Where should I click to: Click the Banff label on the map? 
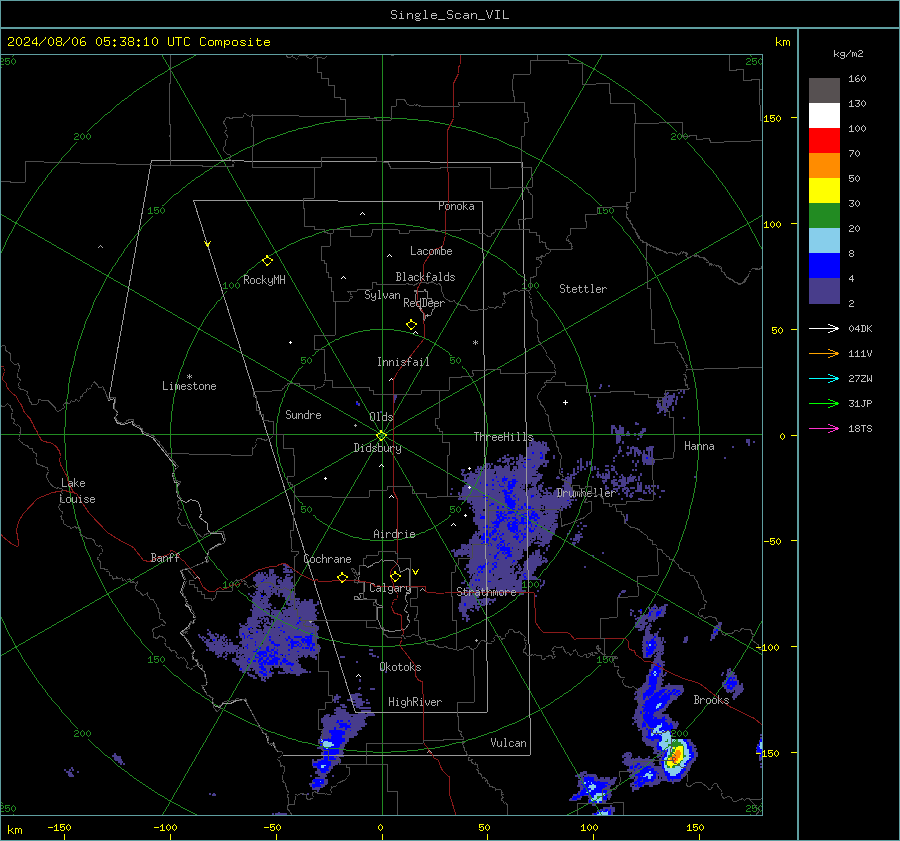[x=165, y=558]
